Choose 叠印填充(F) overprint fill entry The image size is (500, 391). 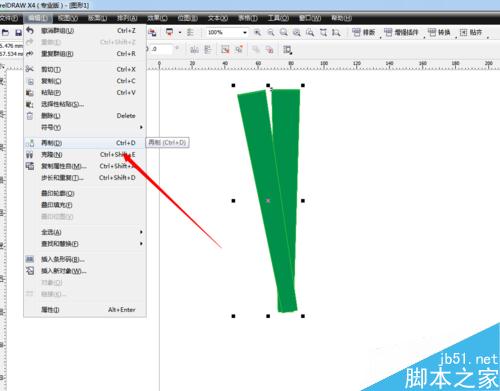coord(85,205)
